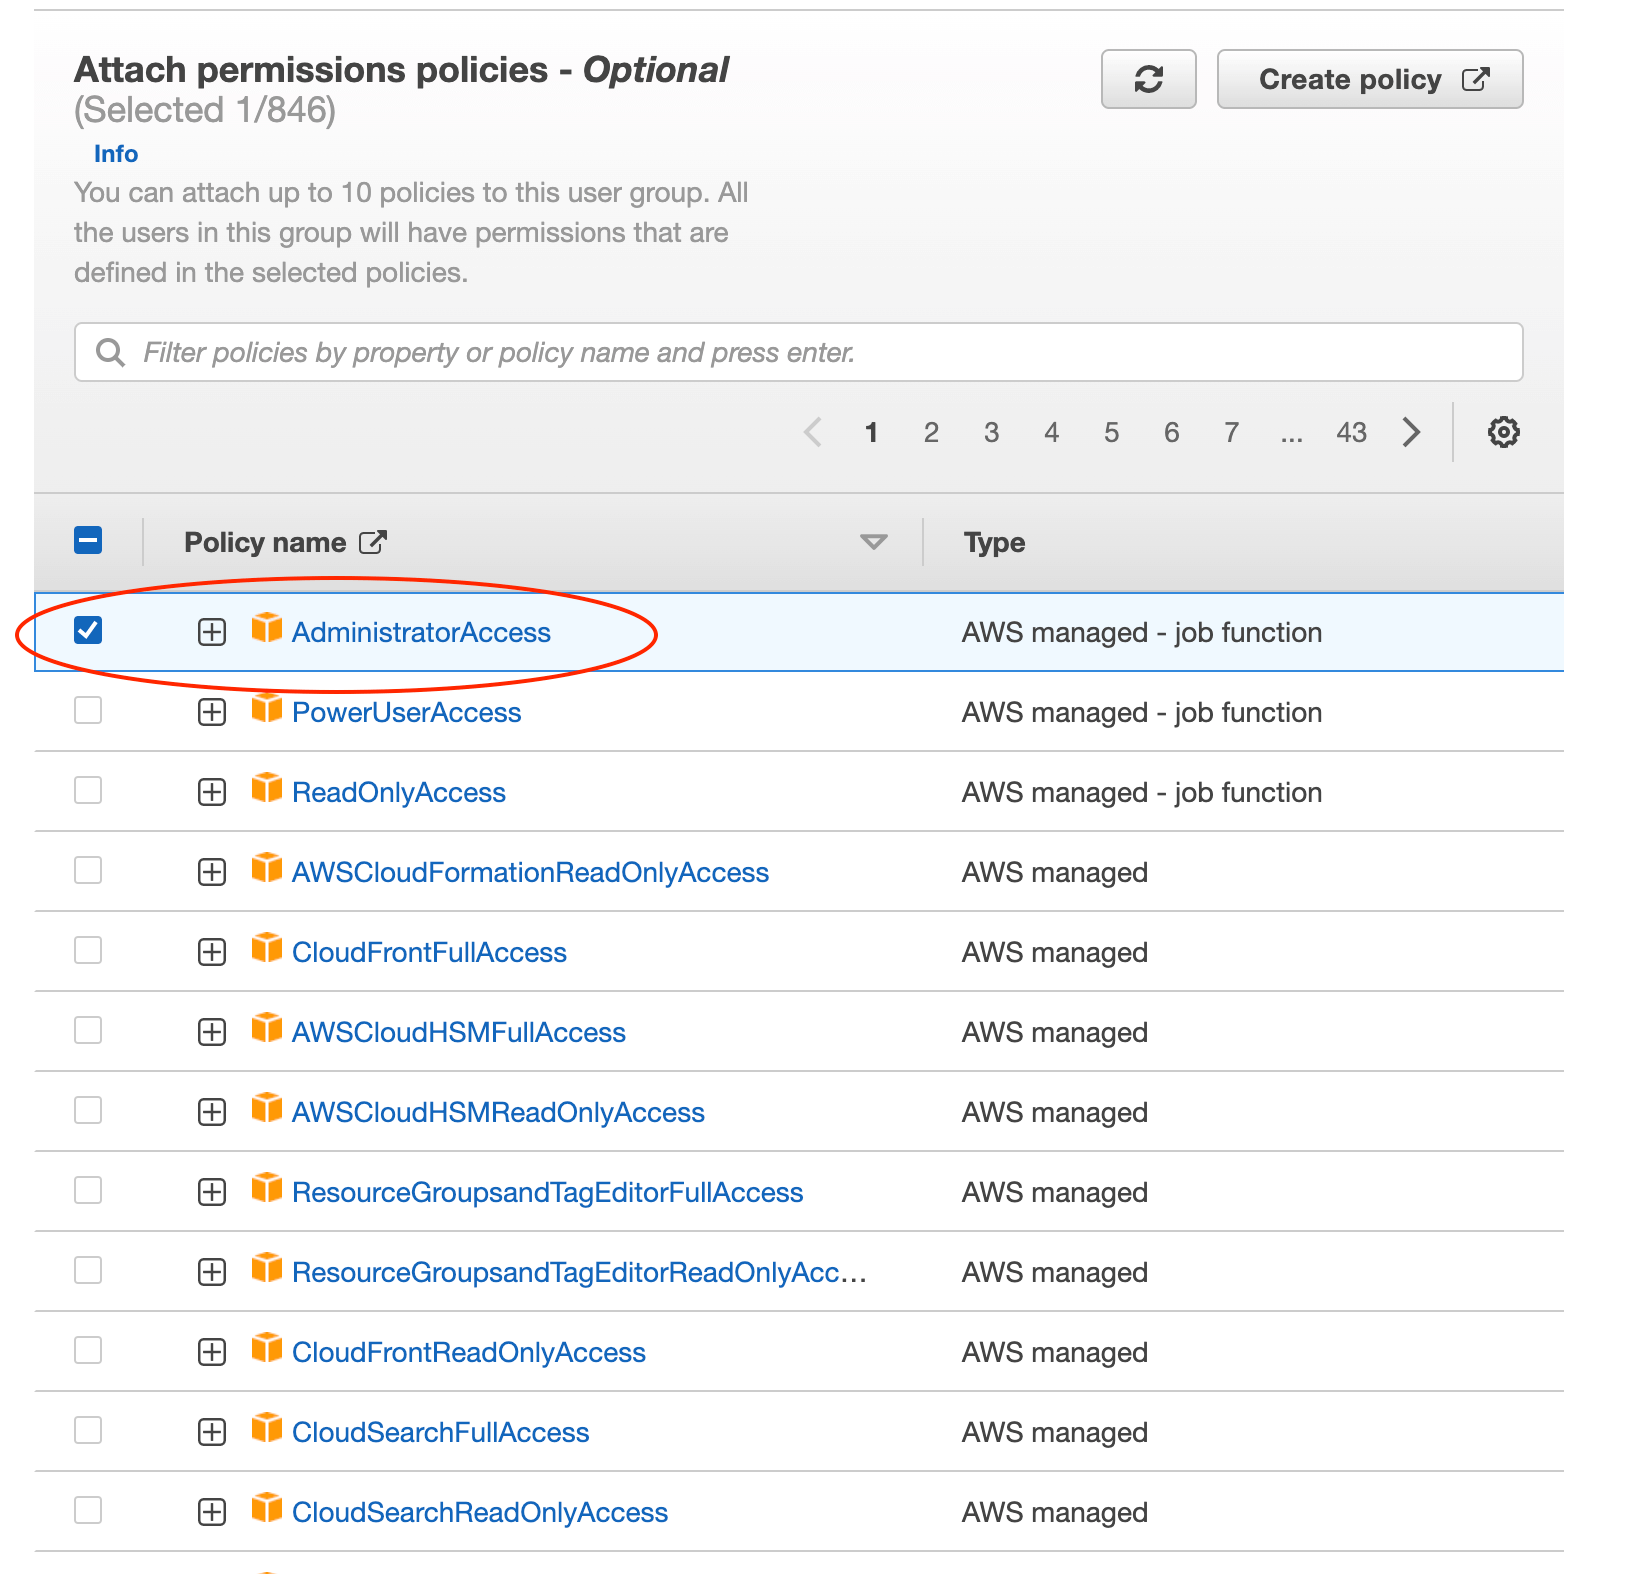Open the PowerUserAccess policy link

(x=406, y=712)
